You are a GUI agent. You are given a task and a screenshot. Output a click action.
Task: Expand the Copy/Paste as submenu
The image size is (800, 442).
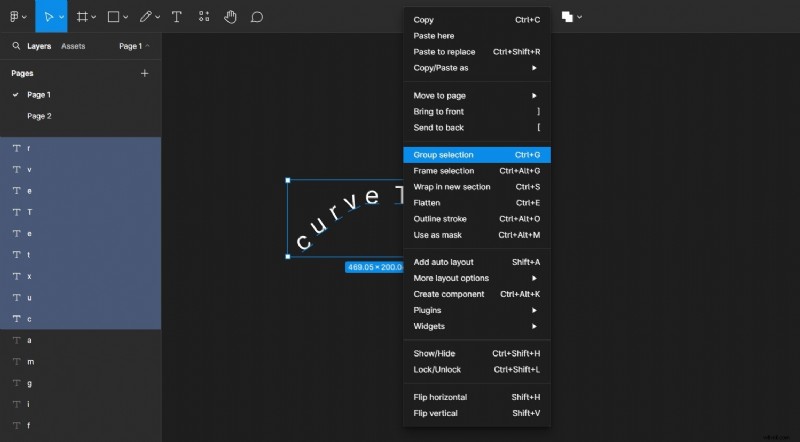476,67
